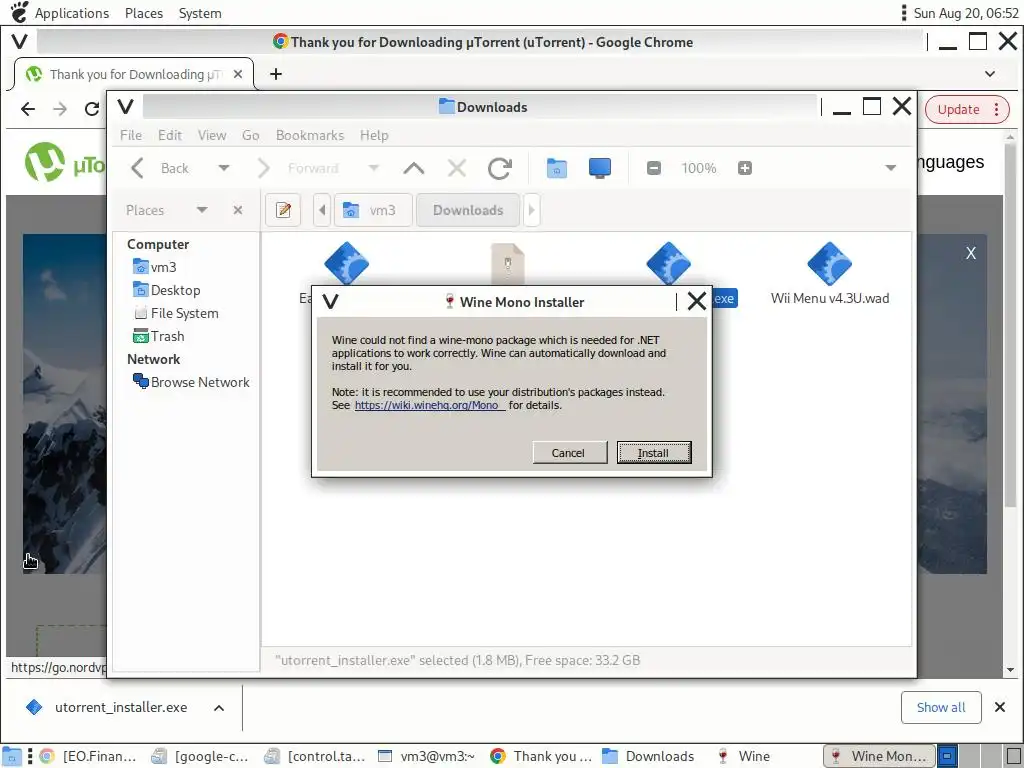
Task: Open the view mode dropdown arrow in toolbar
Action: (x=890, y=168)
